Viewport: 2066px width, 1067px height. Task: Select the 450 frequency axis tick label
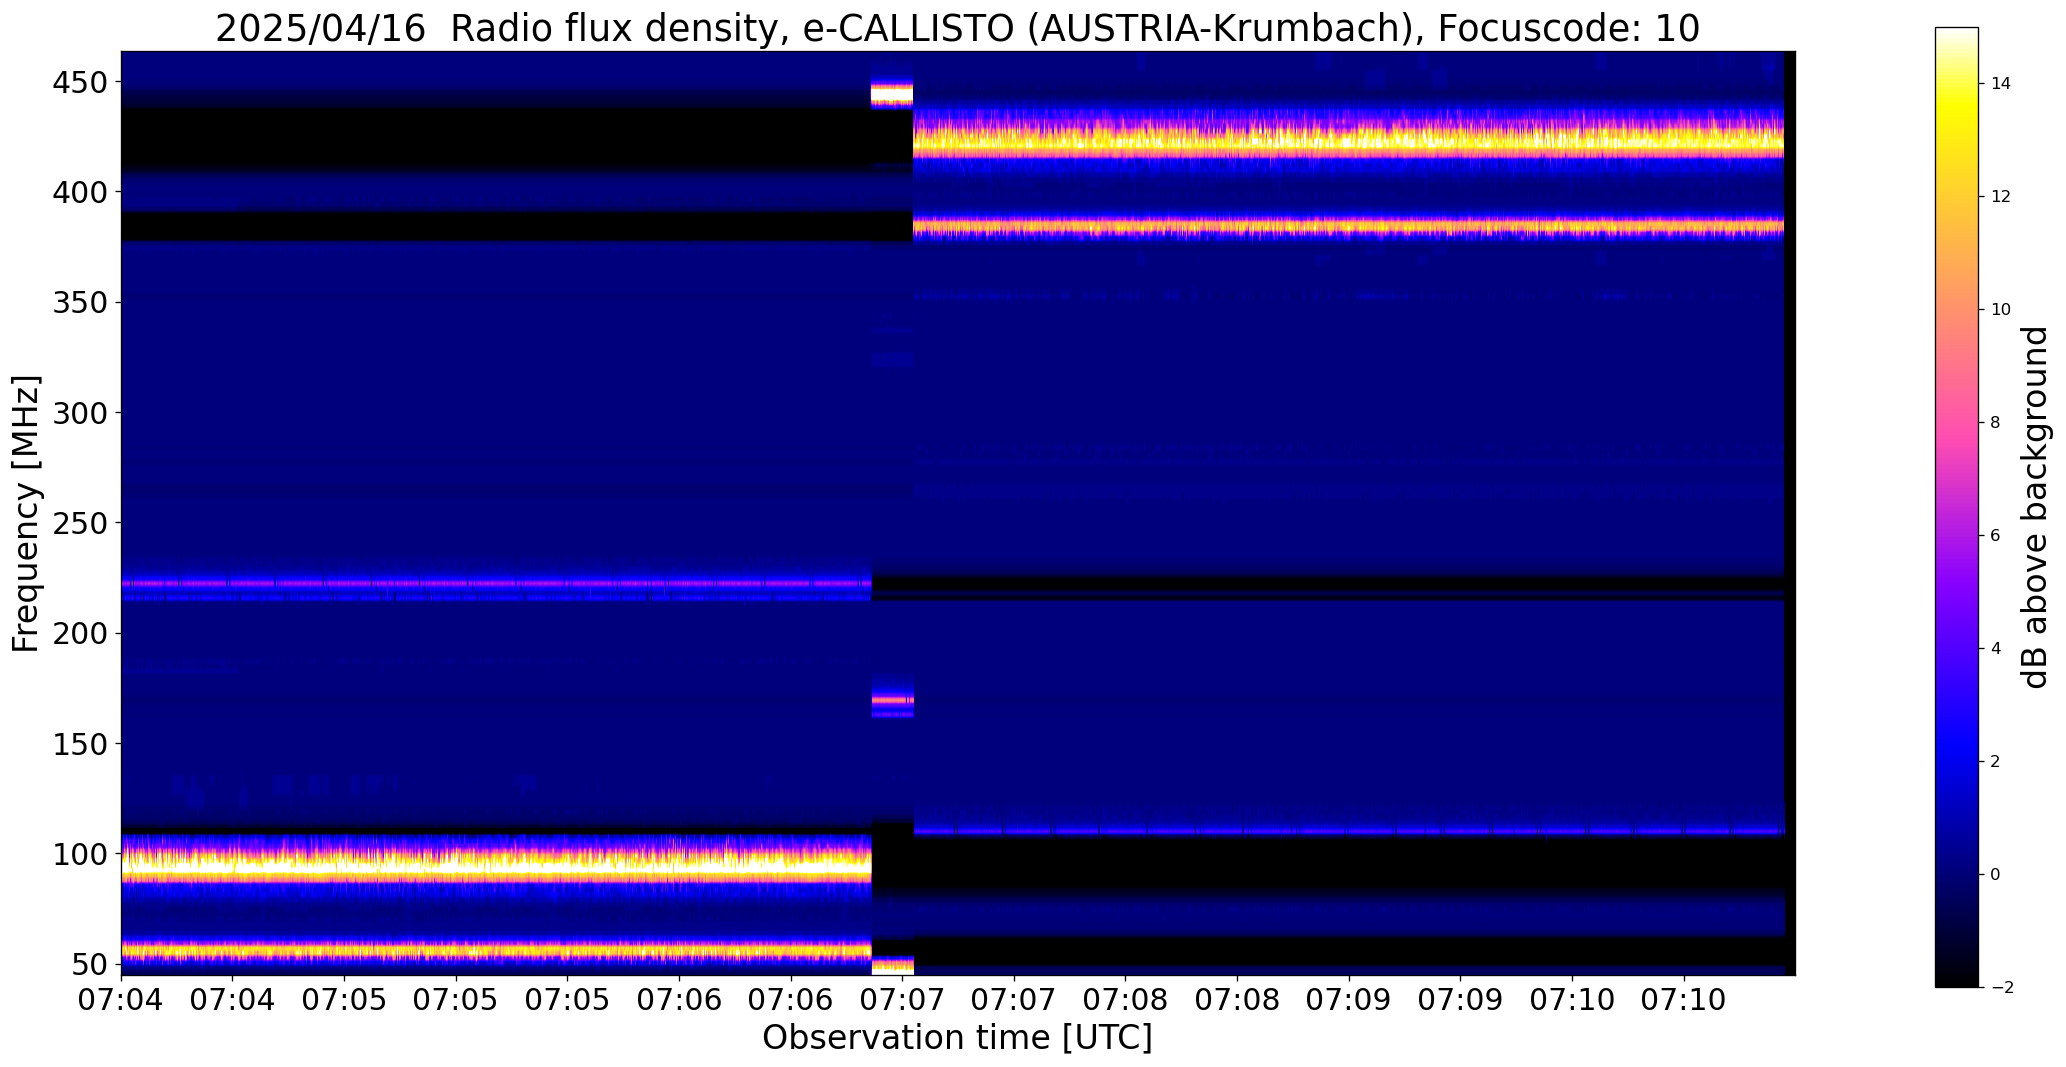coord(79,82)
